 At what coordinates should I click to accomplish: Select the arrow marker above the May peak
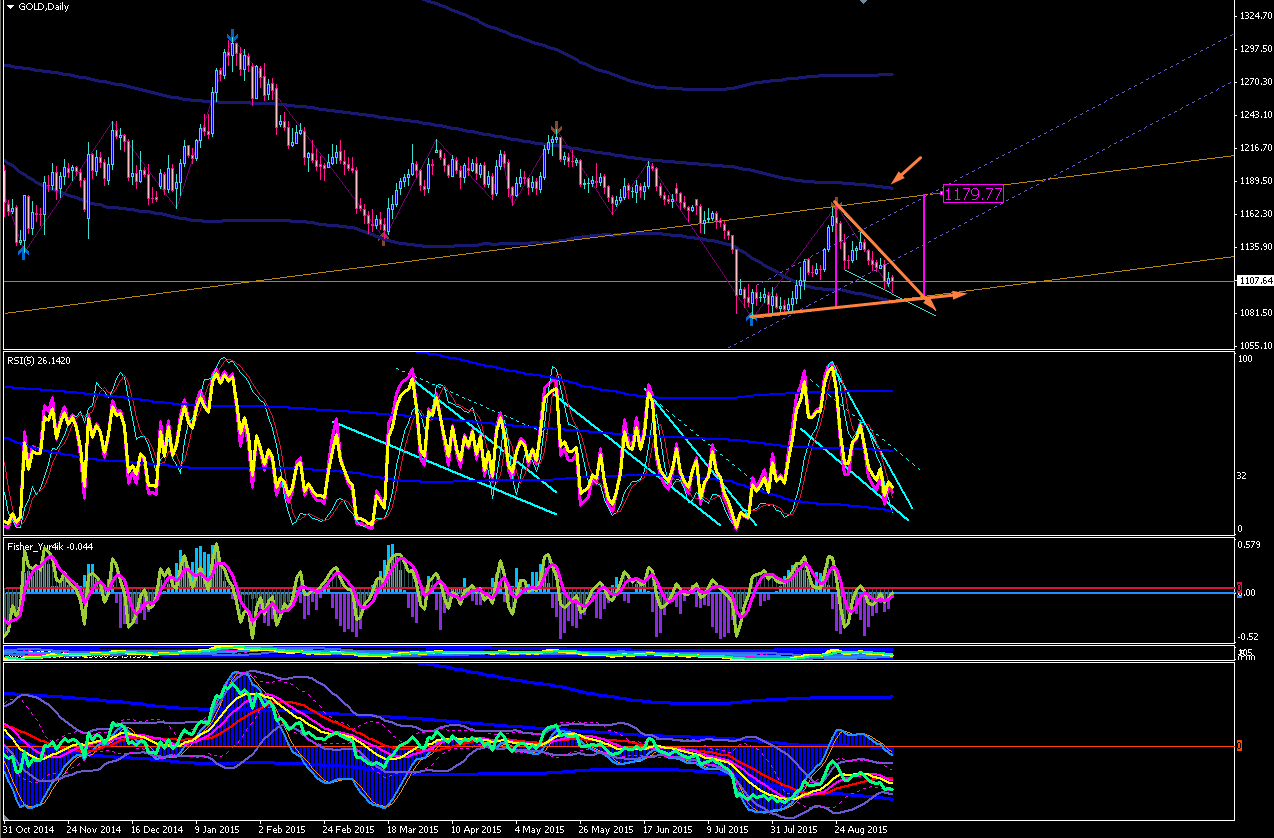(556, 129)
